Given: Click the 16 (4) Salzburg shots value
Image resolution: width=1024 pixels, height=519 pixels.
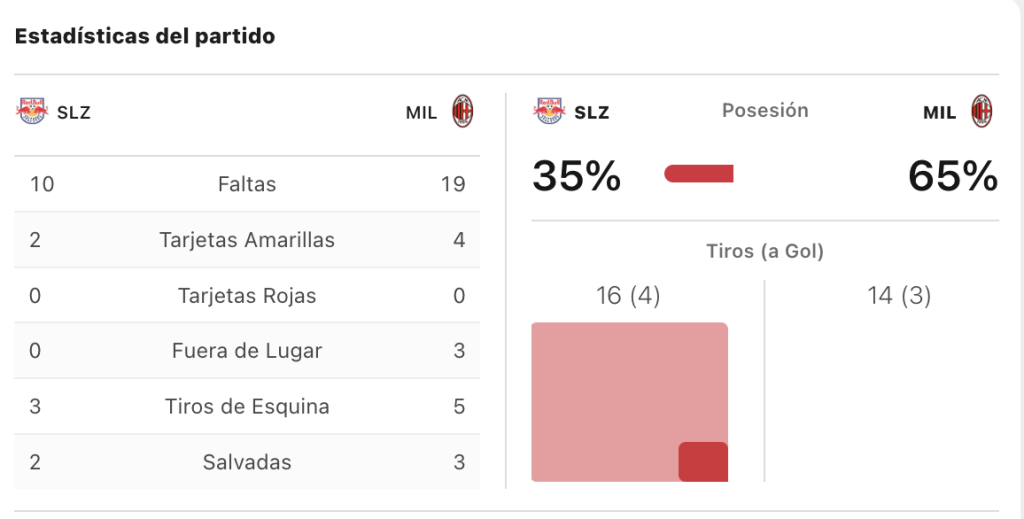Looking at the screenshot, I should point(628,296).
